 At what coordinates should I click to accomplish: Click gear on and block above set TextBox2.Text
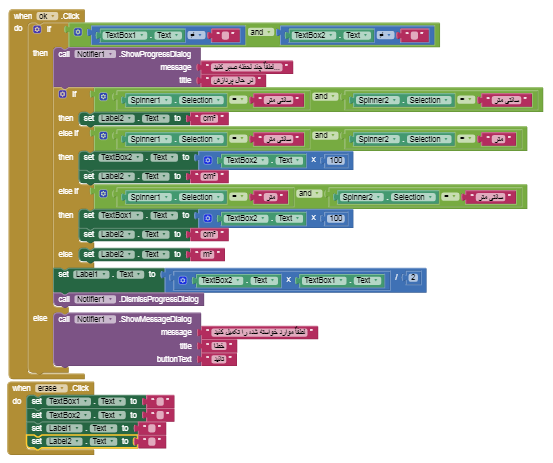(x=103, y=136)
